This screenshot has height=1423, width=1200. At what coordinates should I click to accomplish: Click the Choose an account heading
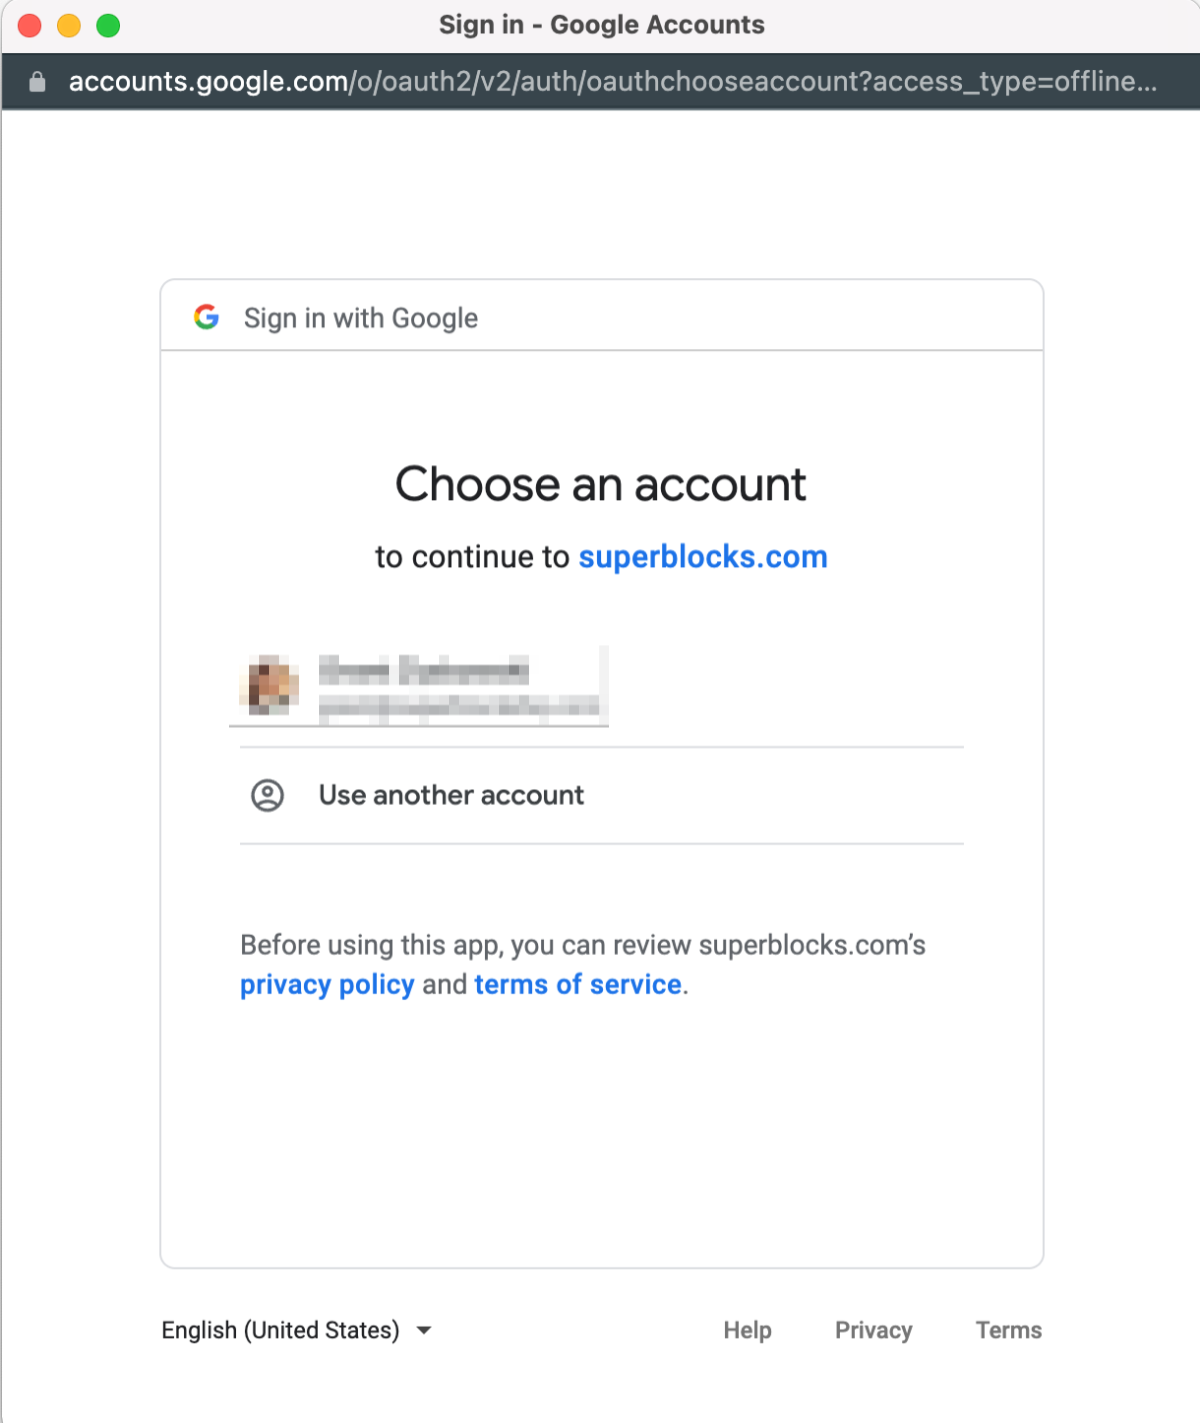coord(600,483)
